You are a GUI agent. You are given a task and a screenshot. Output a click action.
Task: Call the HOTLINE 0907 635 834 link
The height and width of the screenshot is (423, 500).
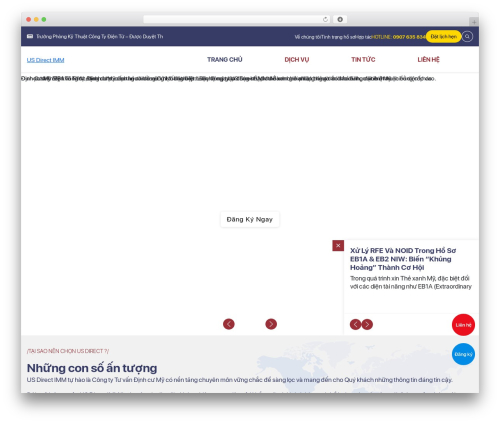(x=398, y=37)
